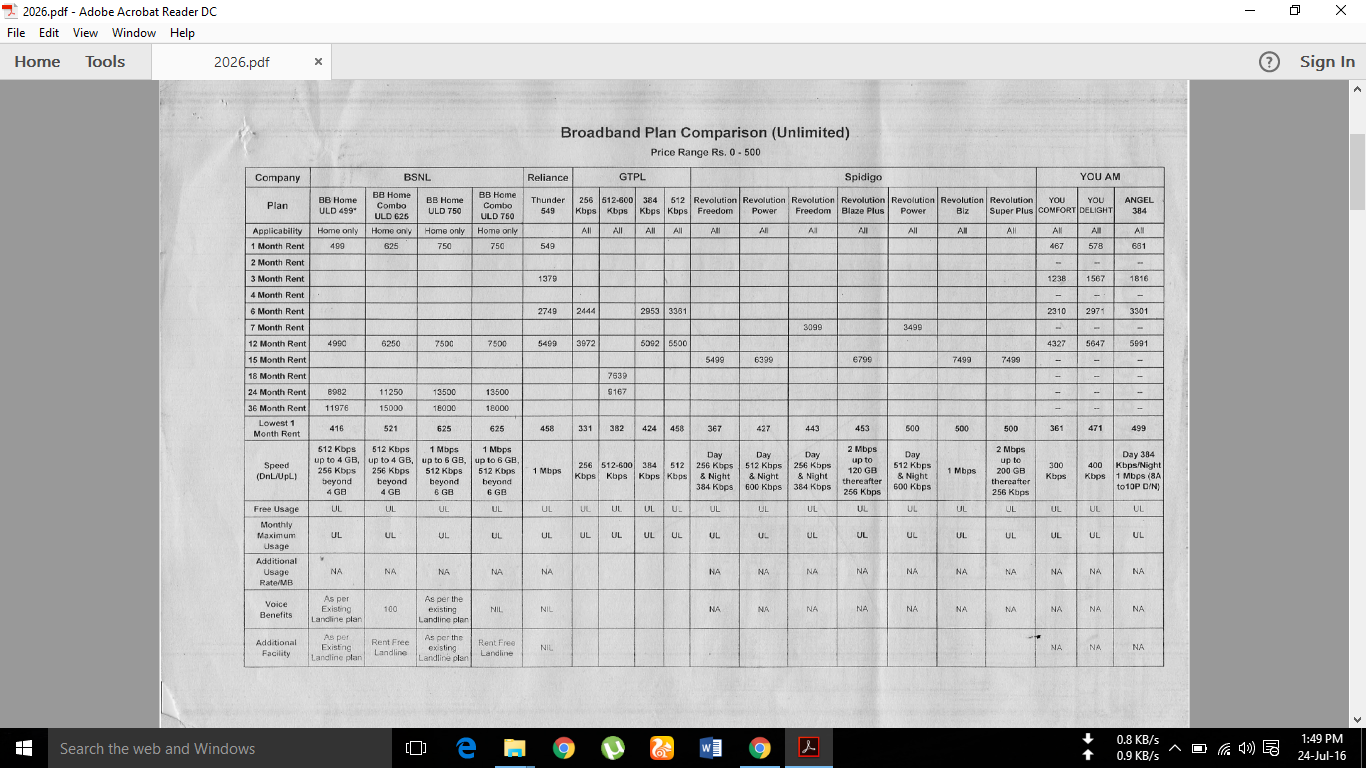This screenshot has width=1366, height=768.
Task: Switch to the Home tab
Action: [37, 62]
